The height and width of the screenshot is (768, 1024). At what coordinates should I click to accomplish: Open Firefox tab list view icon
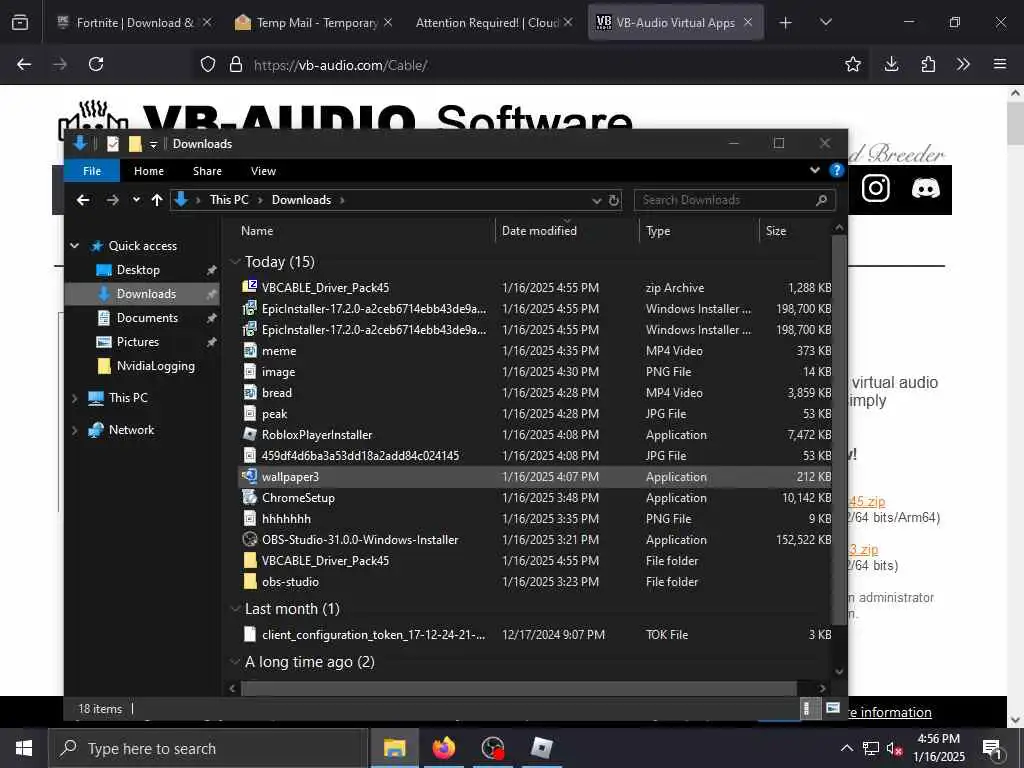coord(20,22)
